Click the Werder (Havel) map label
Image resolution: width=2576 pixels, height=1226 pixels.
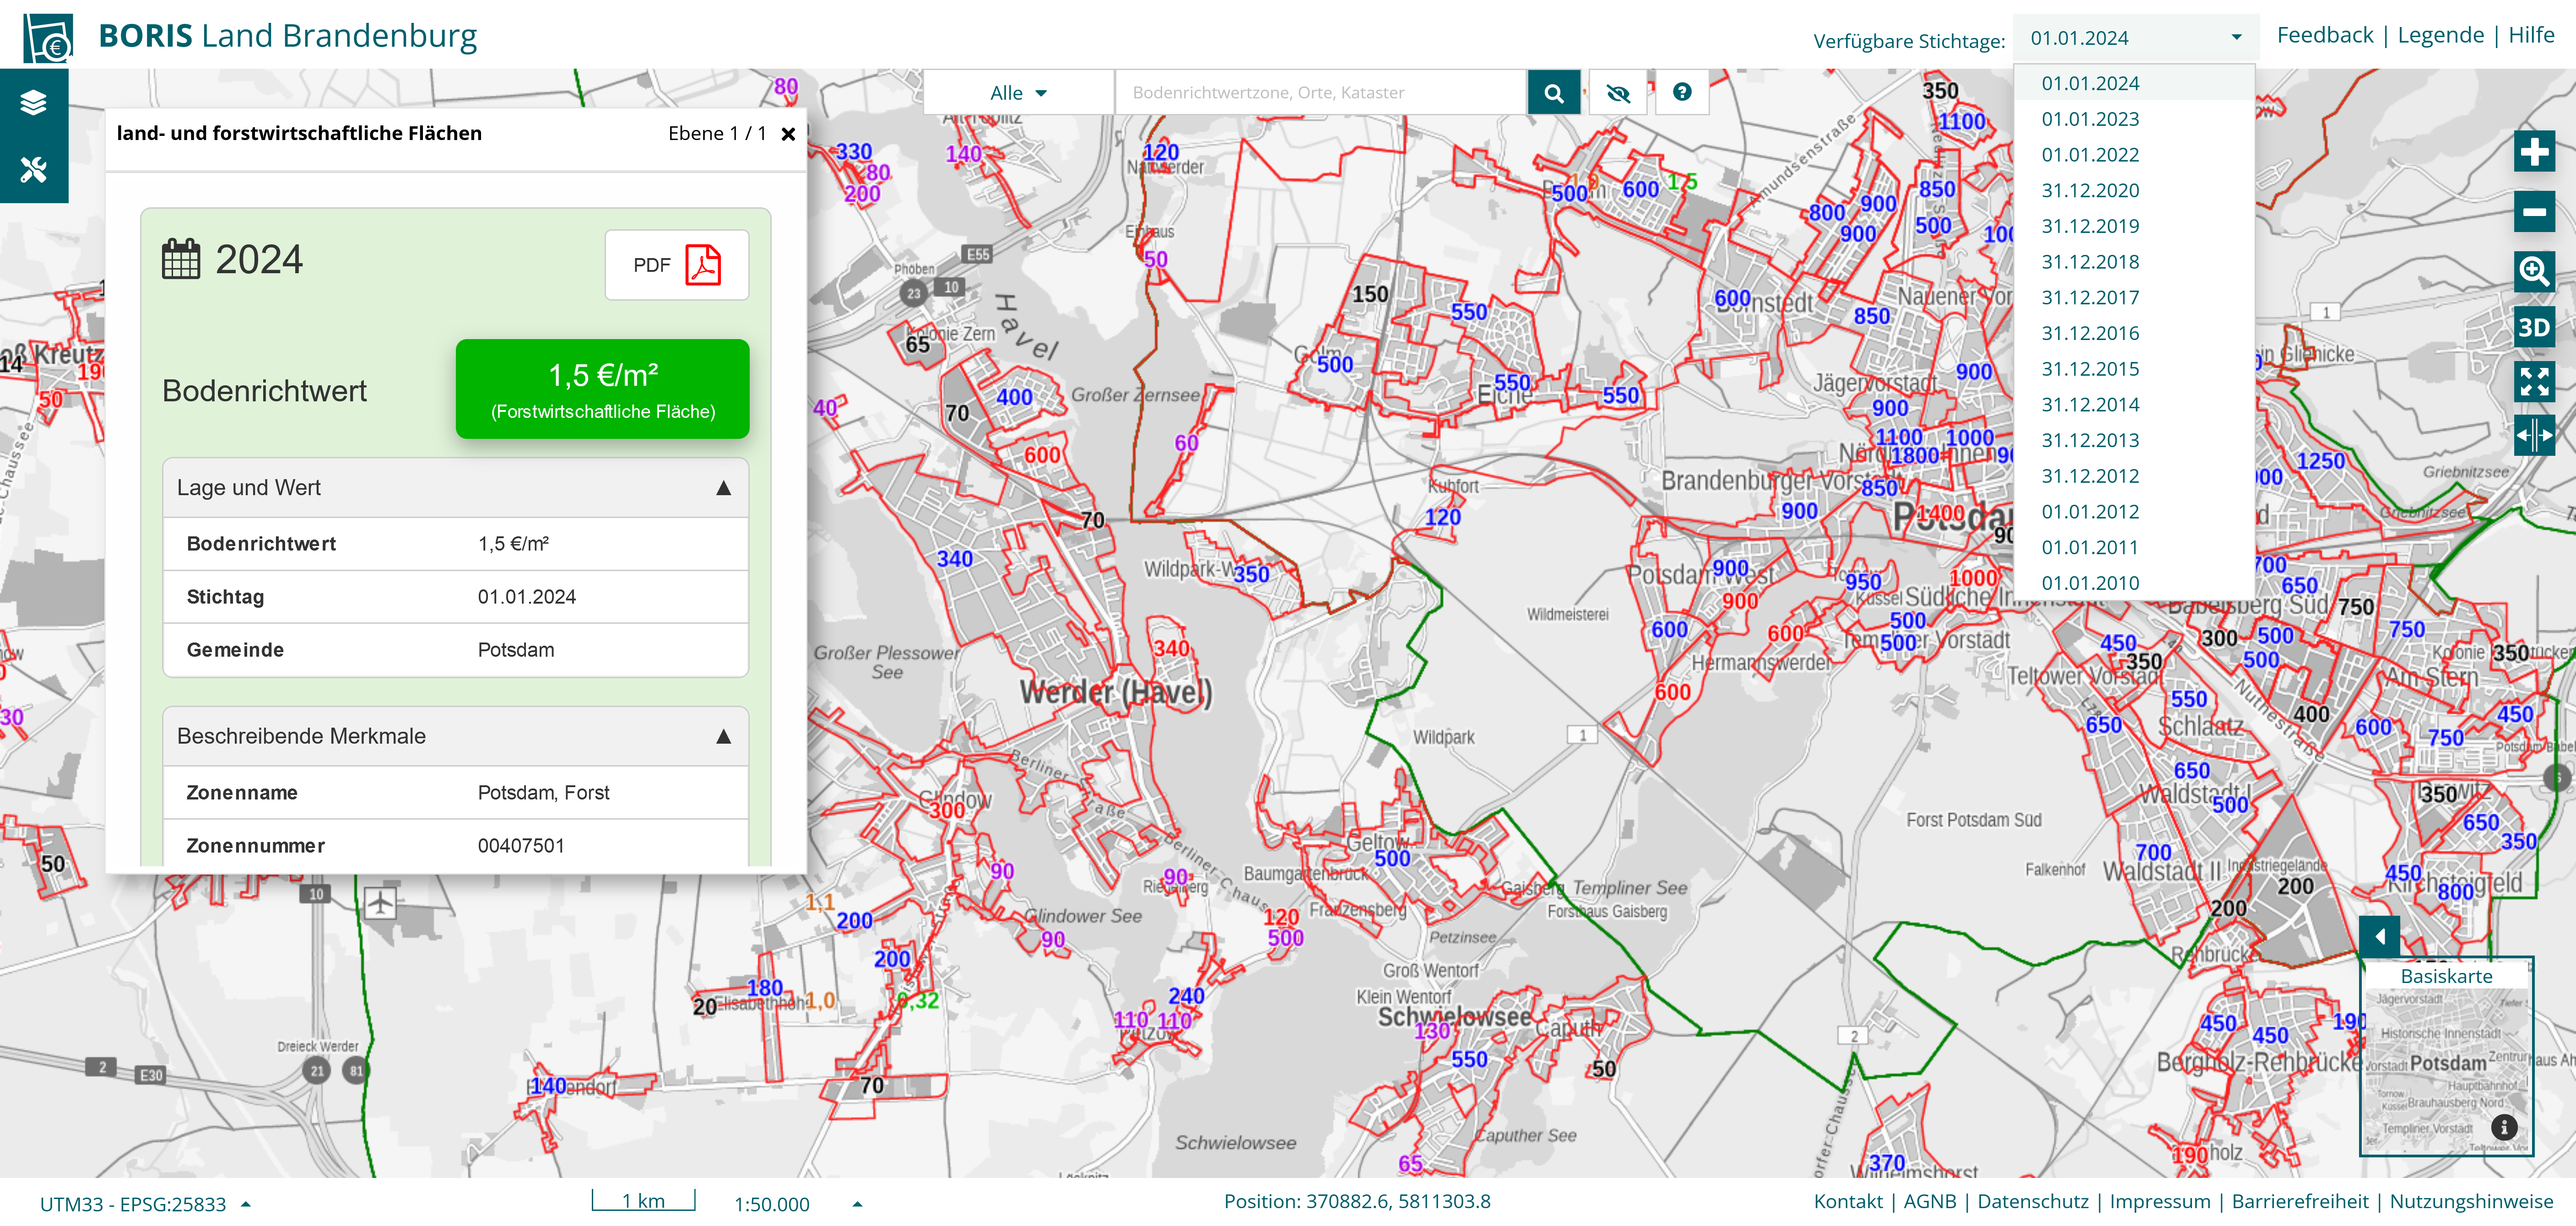click(1116, 693)
